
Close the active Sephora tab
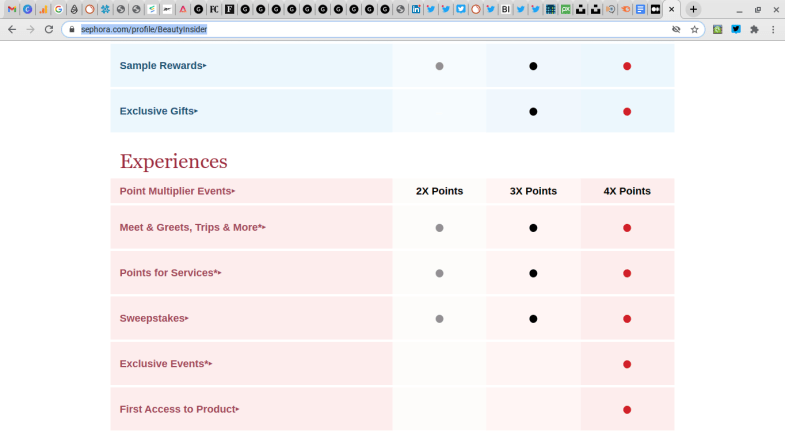pos(671,9)
